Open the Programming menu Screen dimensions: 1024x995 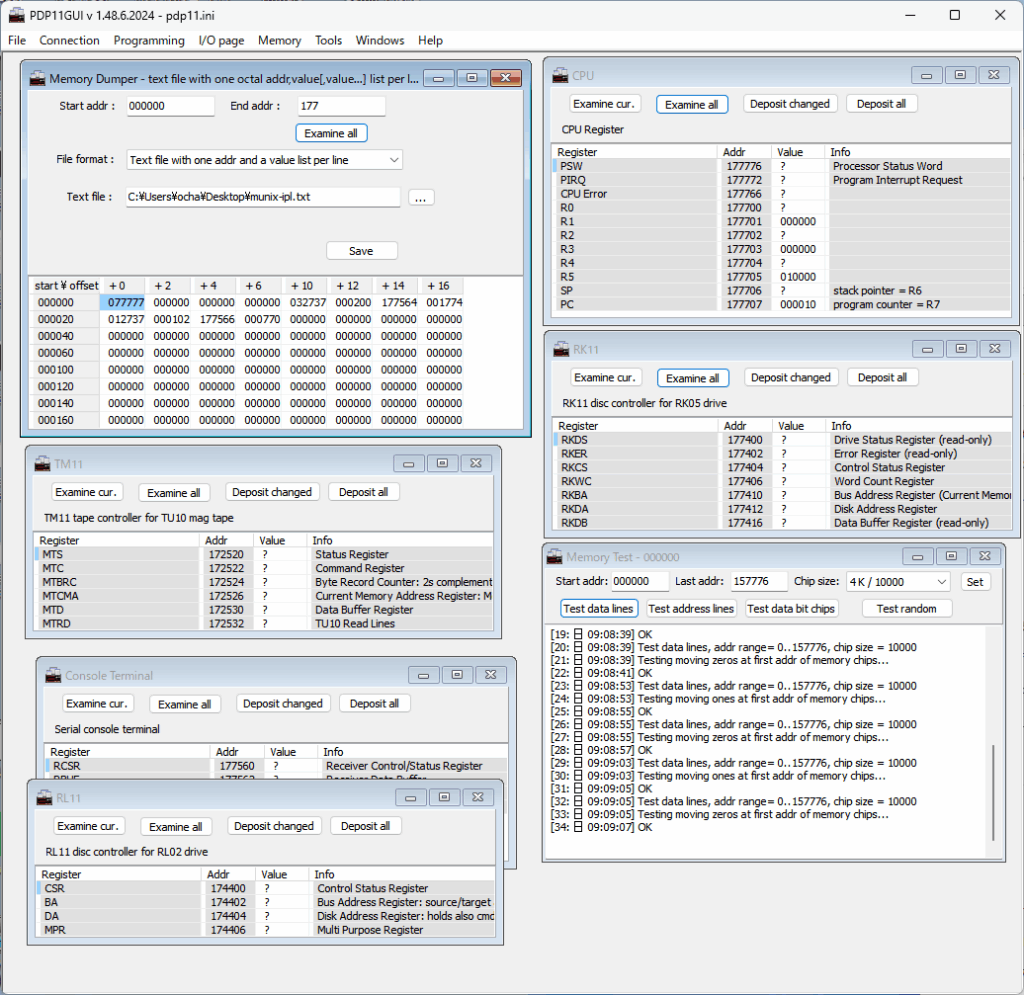click(x=149, y=41)
